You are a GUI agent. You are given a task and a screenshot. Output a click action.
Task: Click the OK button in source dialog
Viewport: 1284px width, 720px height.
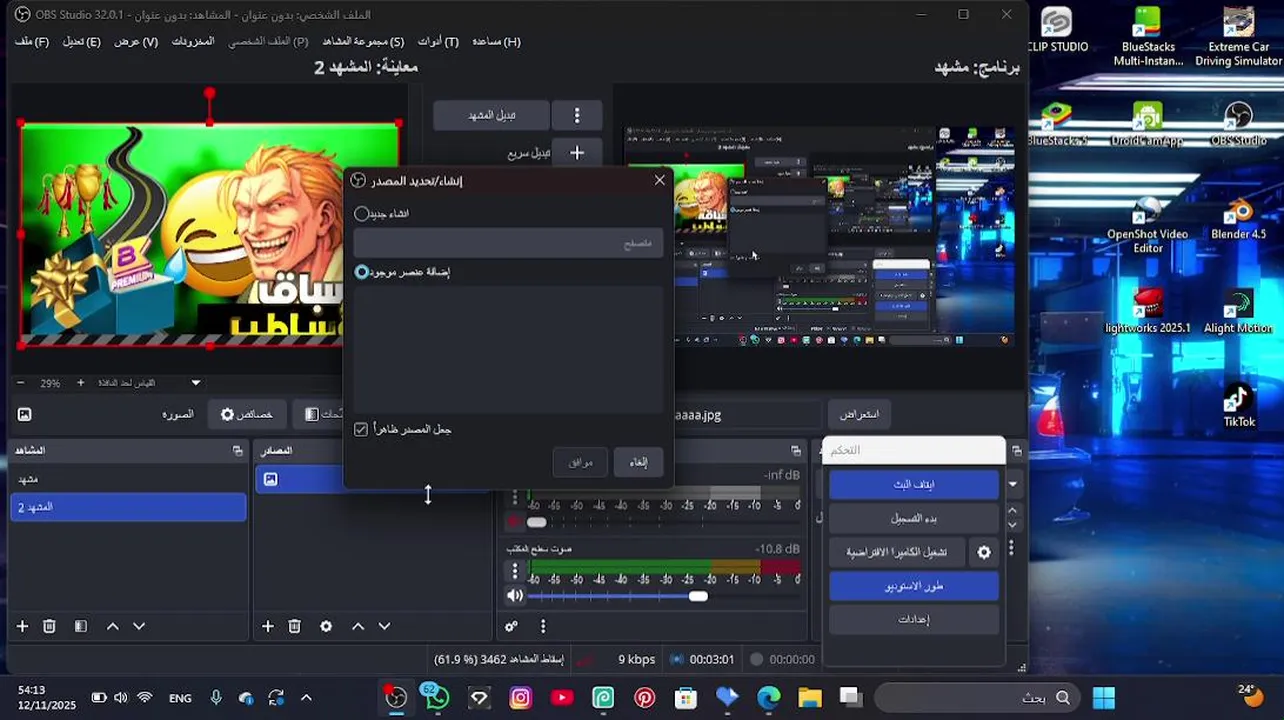click(x=580, y=462)
